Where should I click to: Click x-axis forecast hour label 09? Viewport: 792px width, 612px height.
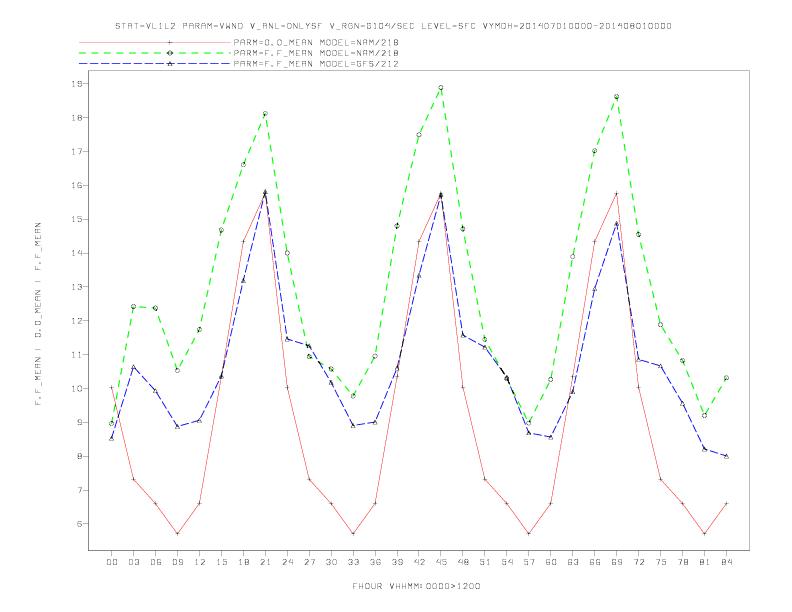point(177,562)
